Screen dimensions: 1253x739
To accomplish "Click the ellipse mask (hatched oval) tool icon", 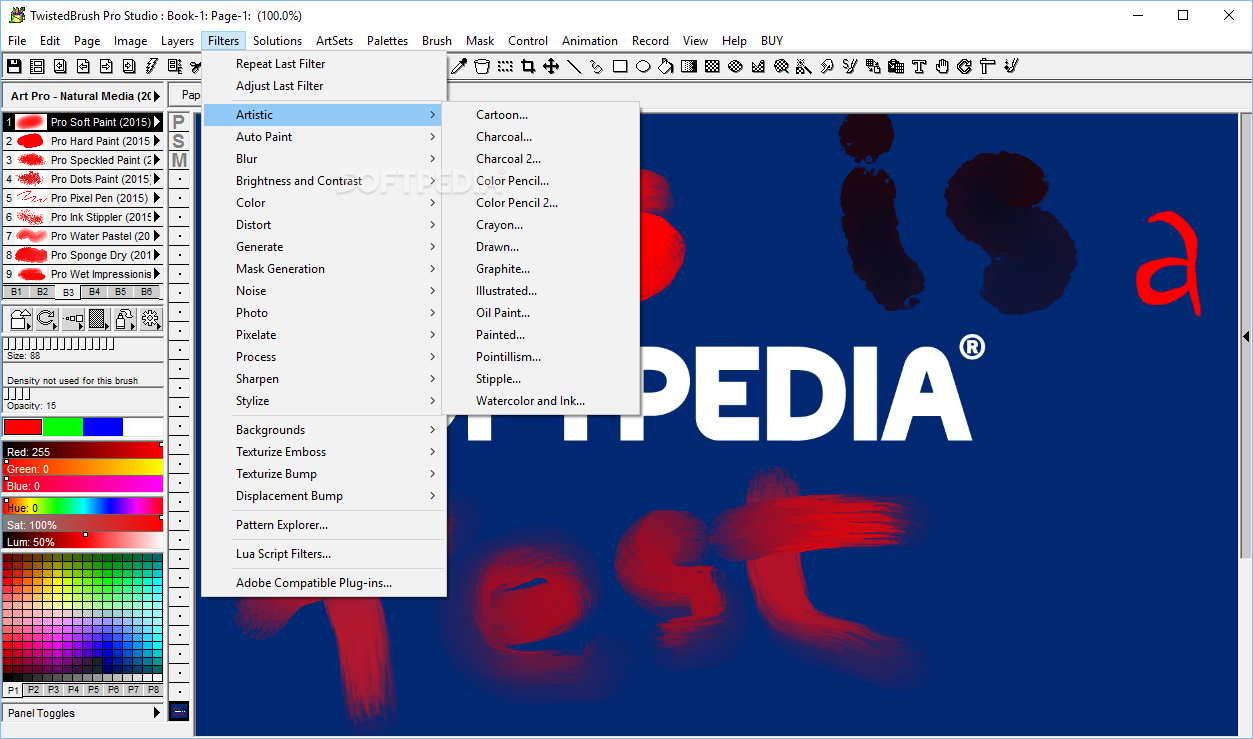I will pos(734,66).
